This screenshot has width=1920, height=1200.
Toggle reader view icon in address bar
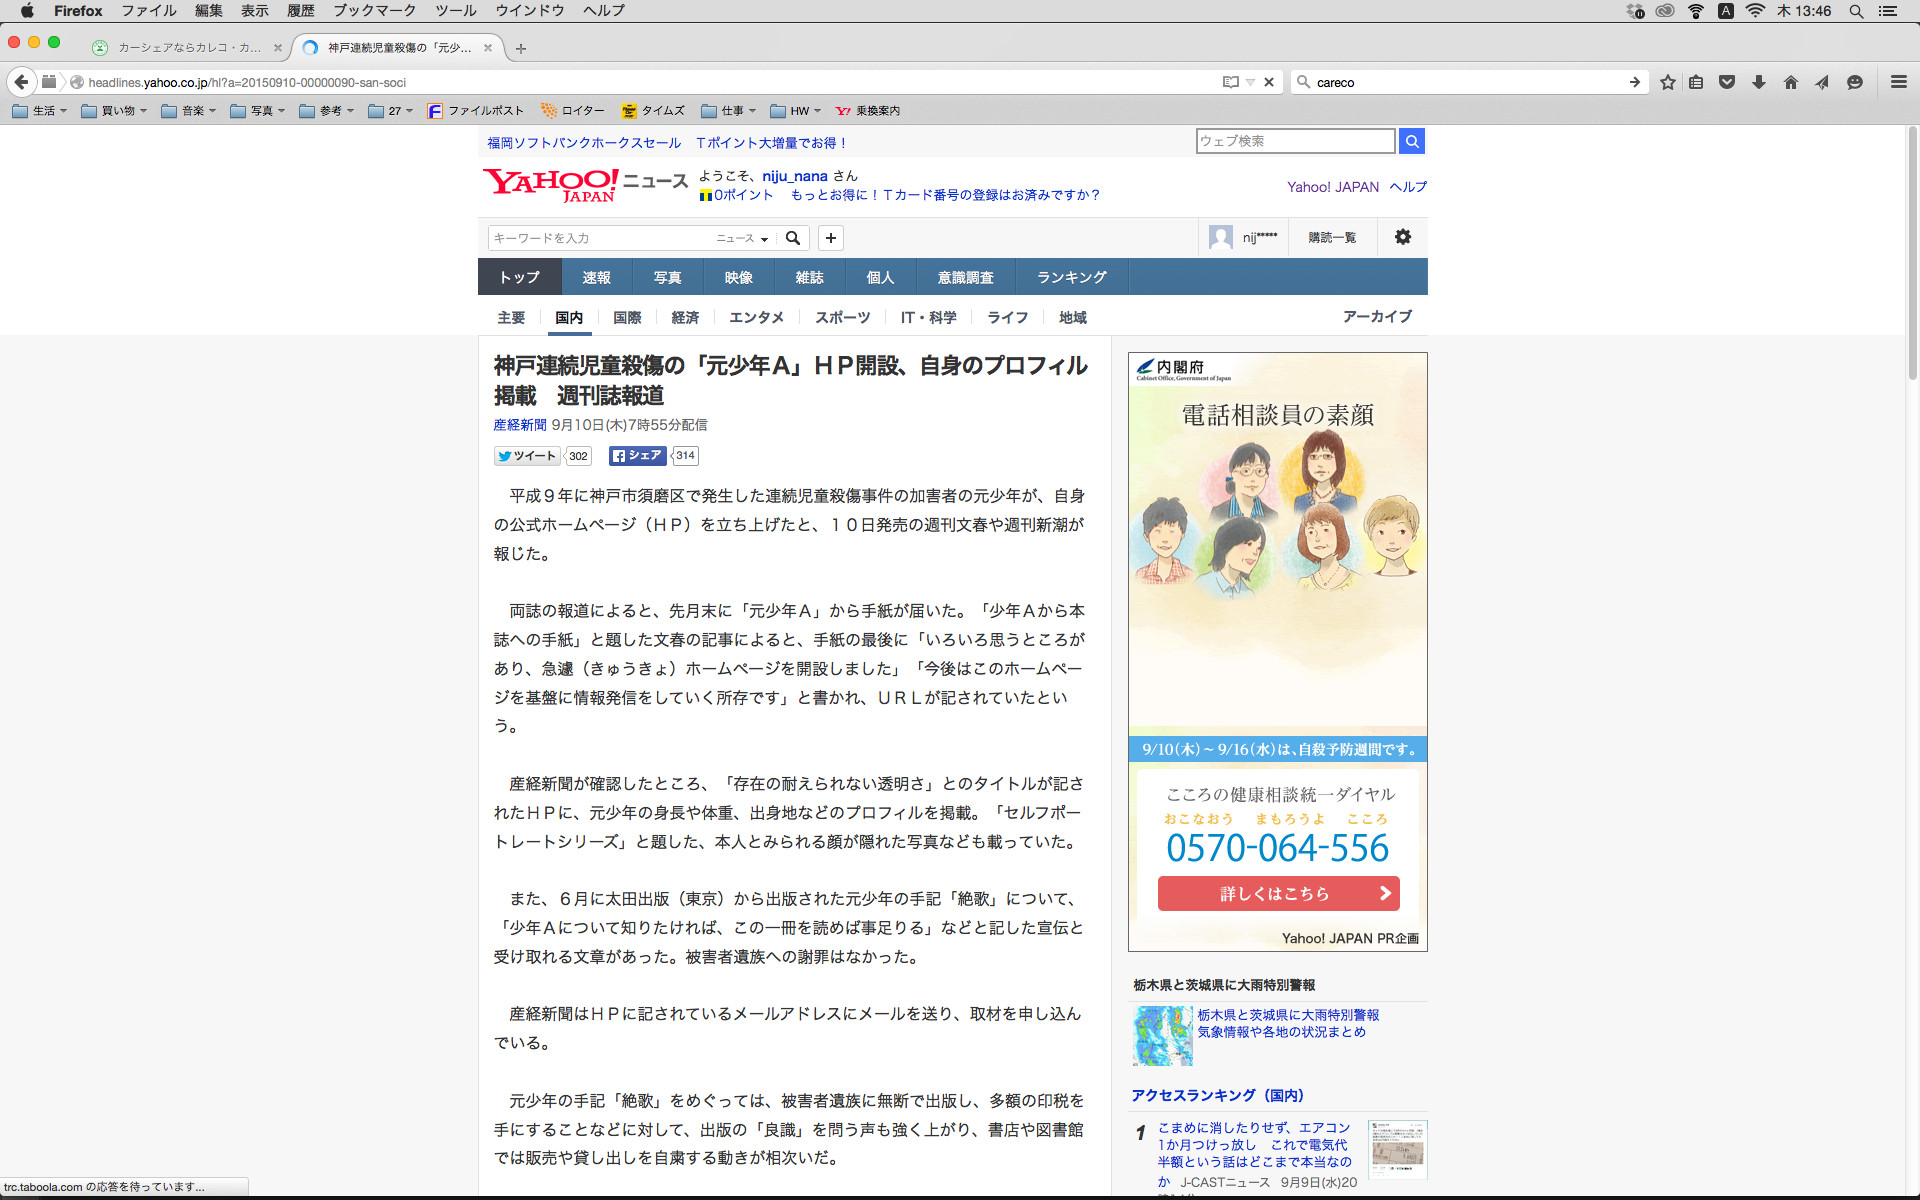tap(1230, 82)
